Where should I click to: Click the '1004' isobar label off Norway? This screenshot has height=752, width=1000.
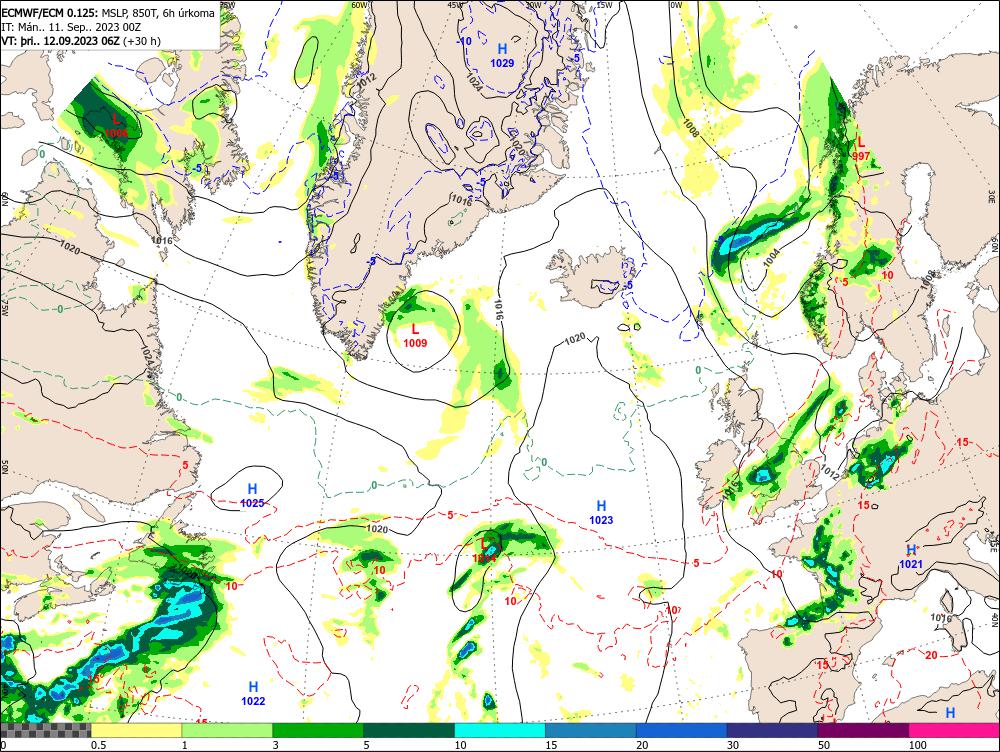[771, 258]
